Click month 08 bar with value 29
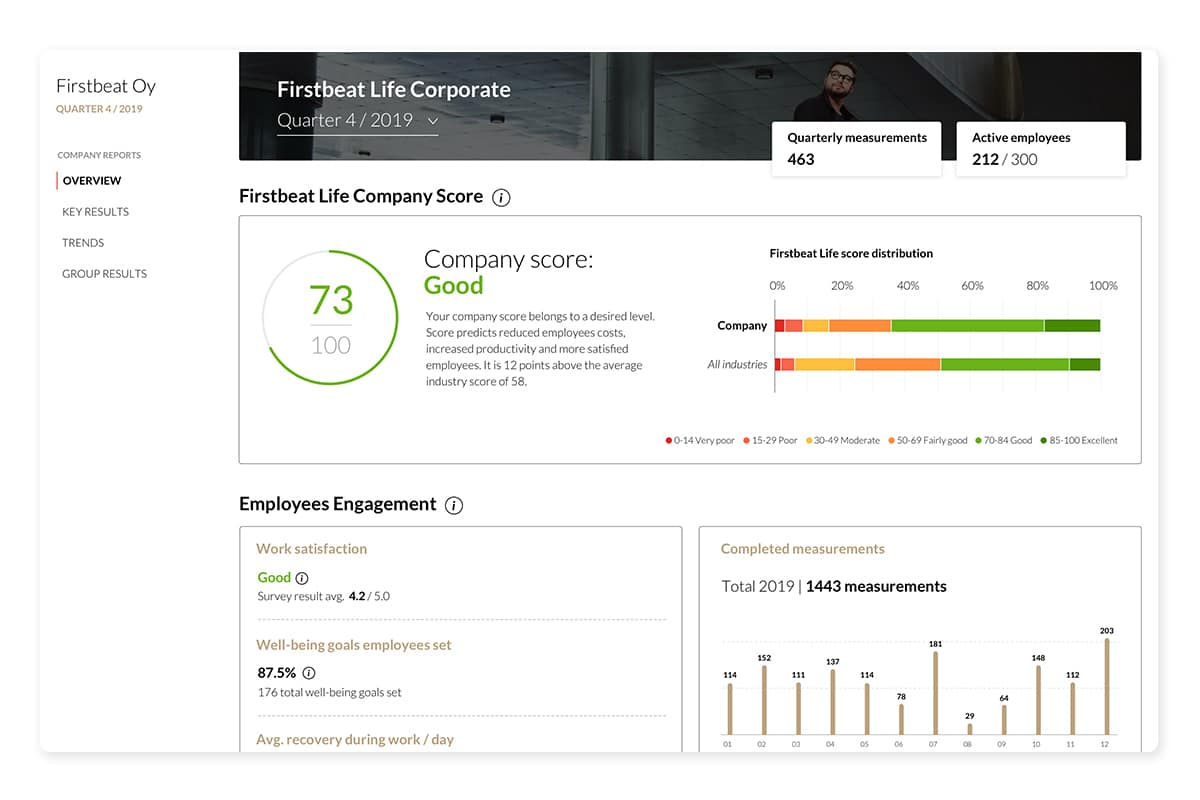1200x800 pixels. pos(969,730)
